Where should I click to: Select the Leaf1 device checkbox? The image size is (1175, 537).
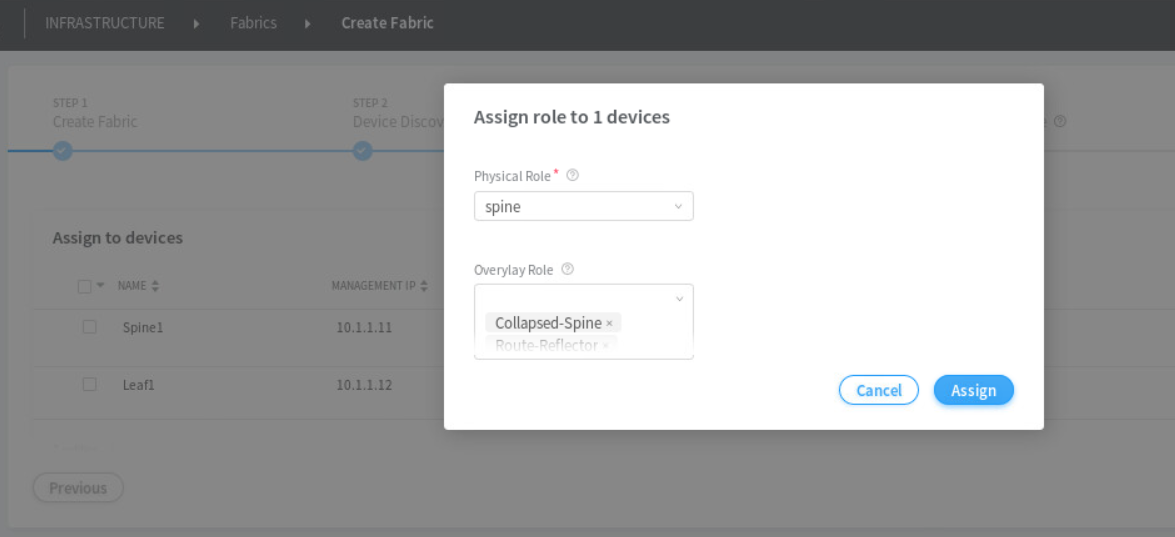click(89, 384)
